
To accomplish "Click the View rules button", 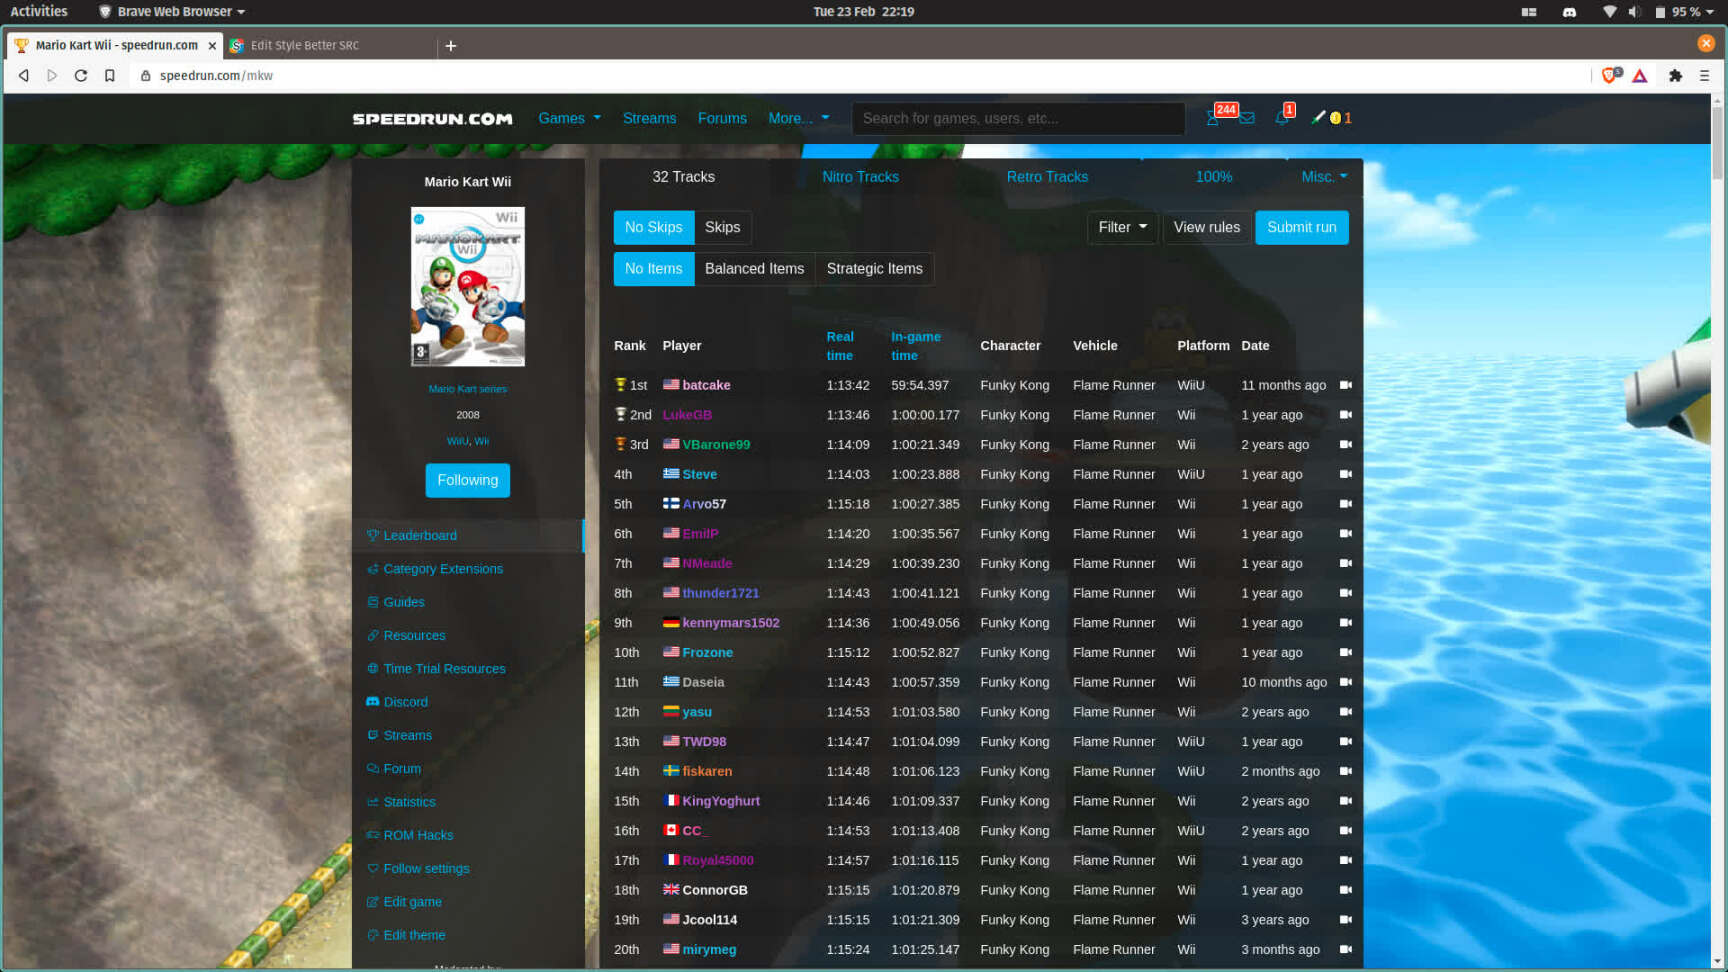I will click(1207, 228).
